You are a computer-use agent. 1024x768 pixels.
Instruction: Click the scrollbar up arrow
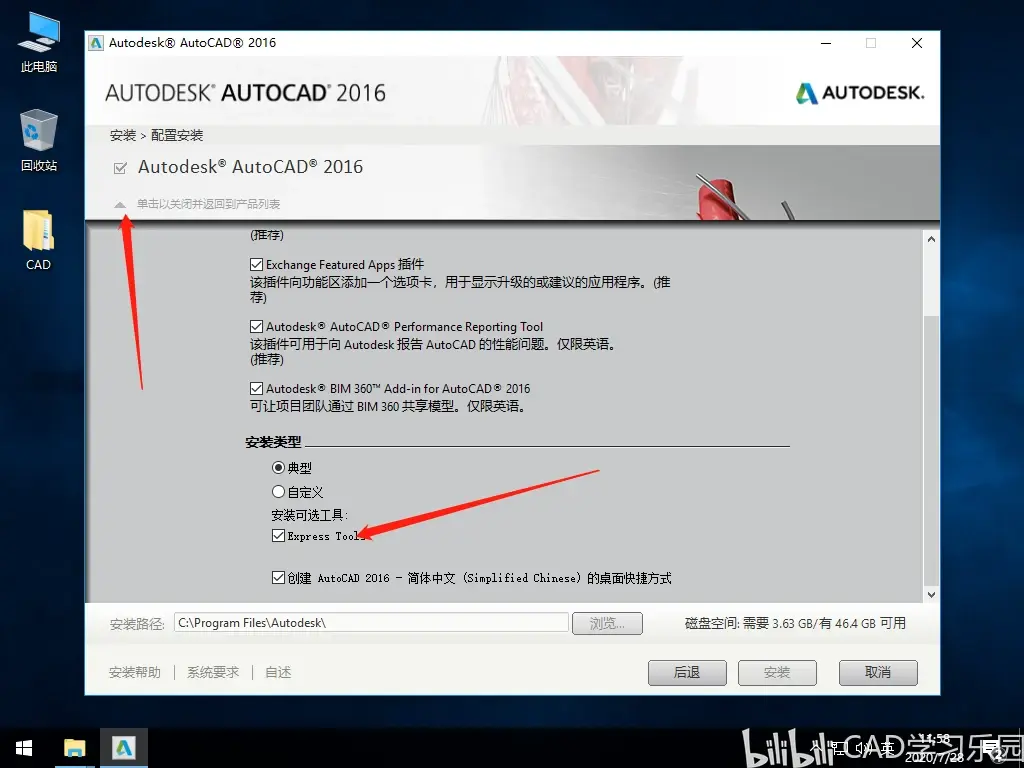pyautogui.click(x=931, y=240)
